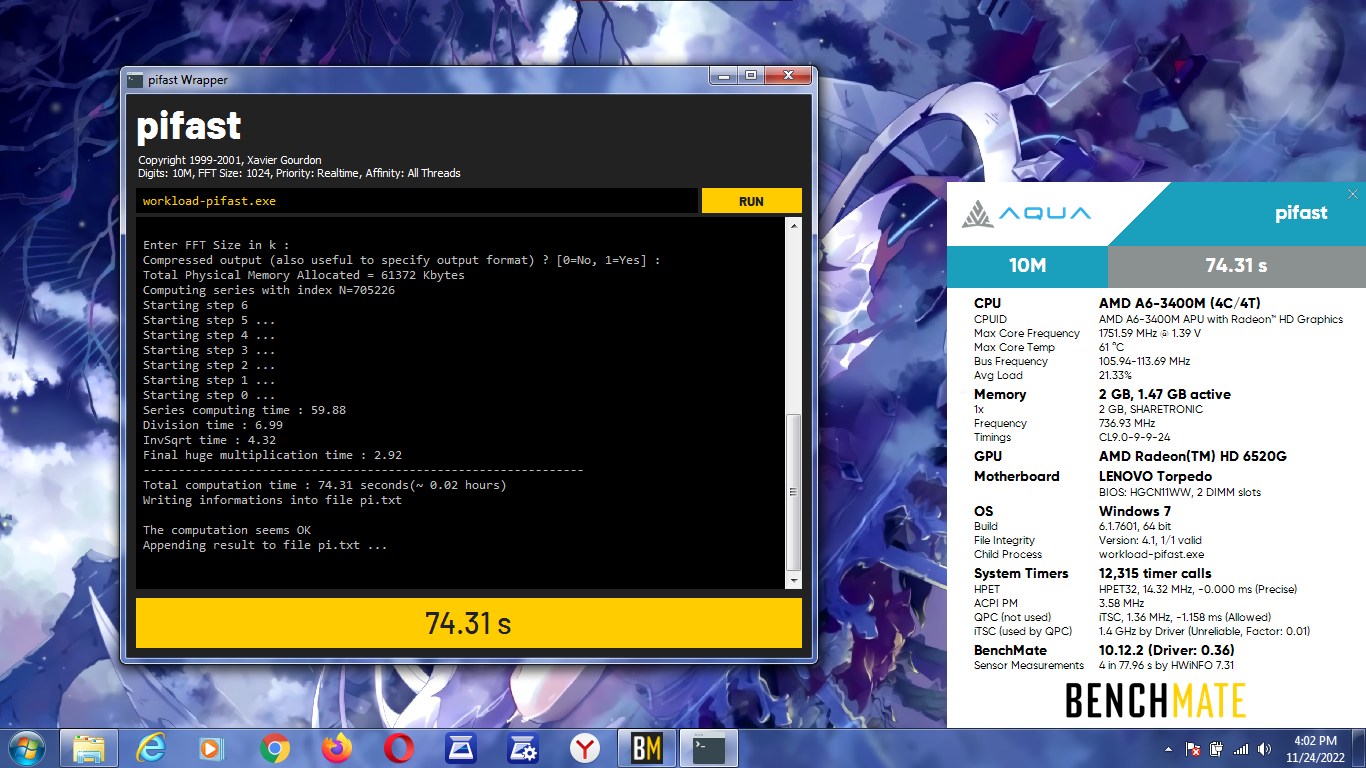Click the pifast Wrapper title bar icon
The height and width of the screenshot is (768, 1366).
pyautogui.click(x=135, y=80)
